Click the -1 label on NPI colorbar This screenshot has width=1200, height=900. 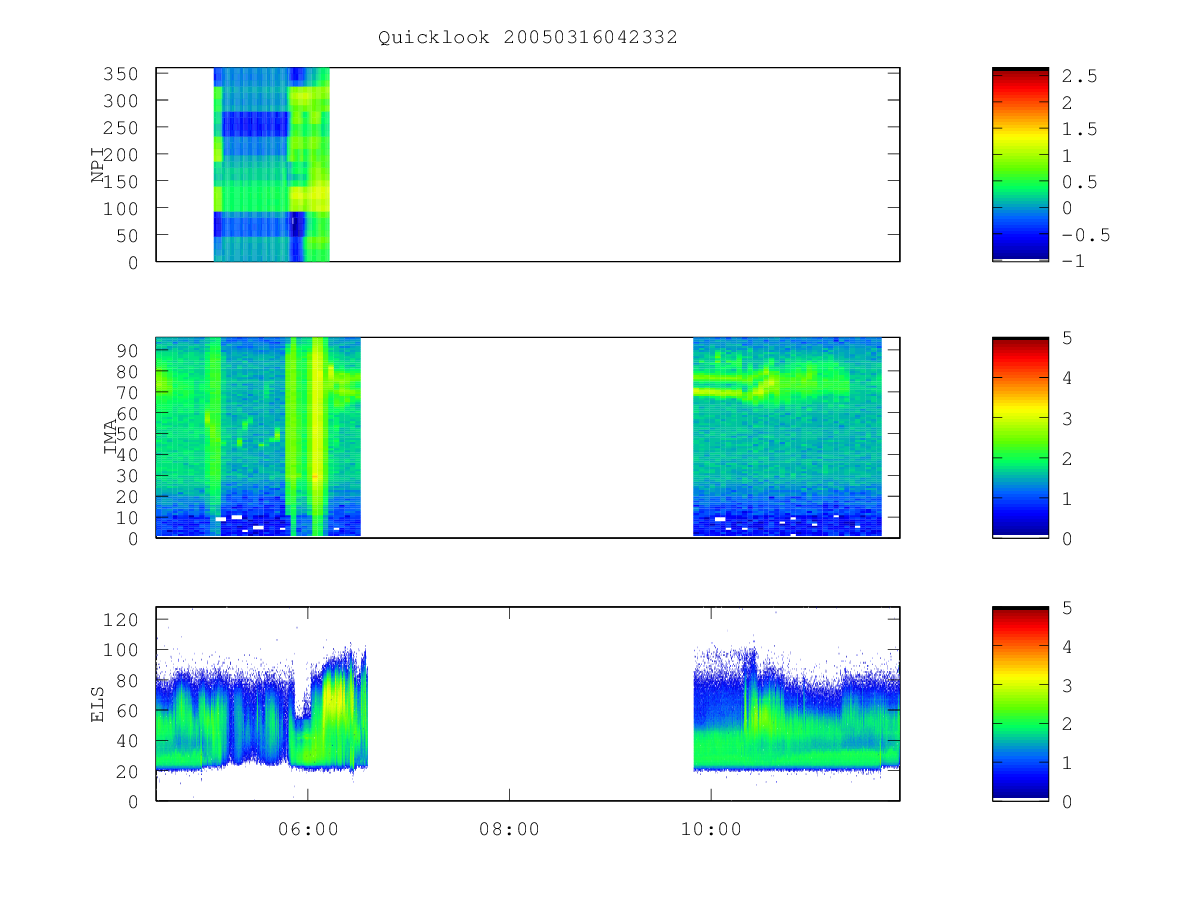click(1075, 261)
